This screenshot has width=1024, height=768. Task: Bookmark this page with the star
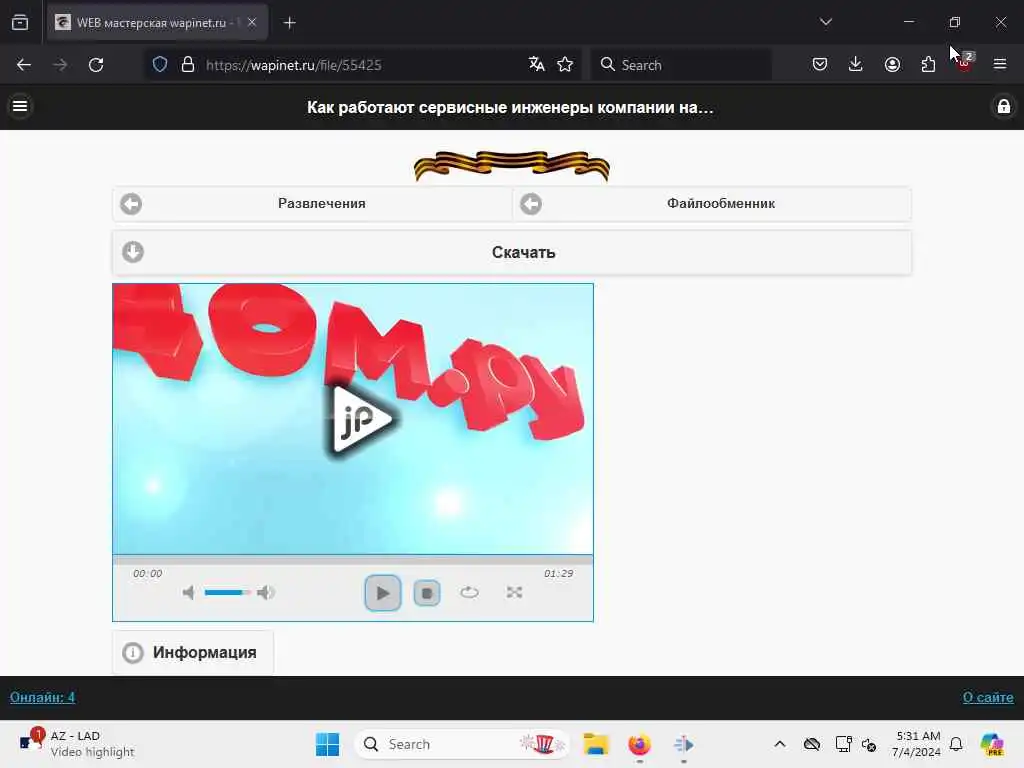[565, 65]
